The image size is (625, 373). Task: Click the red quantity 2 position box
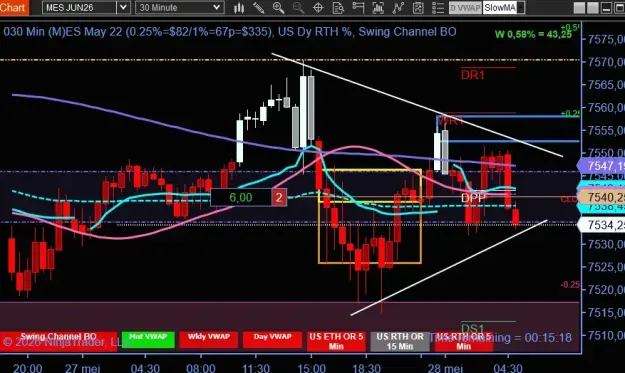(279, 197)
